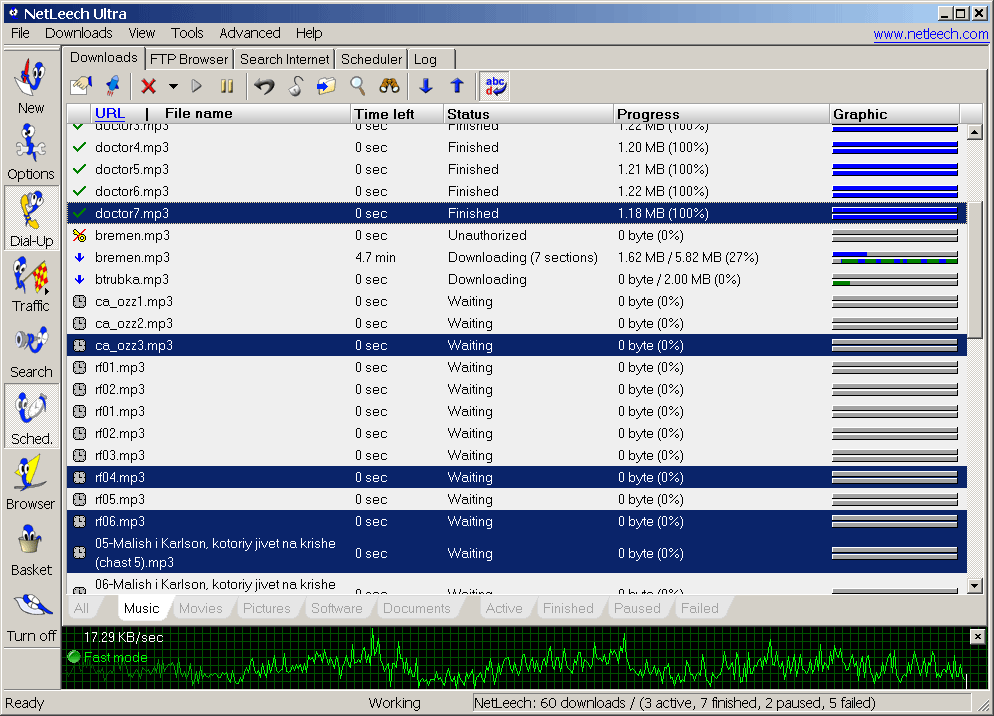This screenshot has width=994, height=716.
Task: Select the ca_ozz1.mp3 waiting row
Action: click(x=517, y=301)
